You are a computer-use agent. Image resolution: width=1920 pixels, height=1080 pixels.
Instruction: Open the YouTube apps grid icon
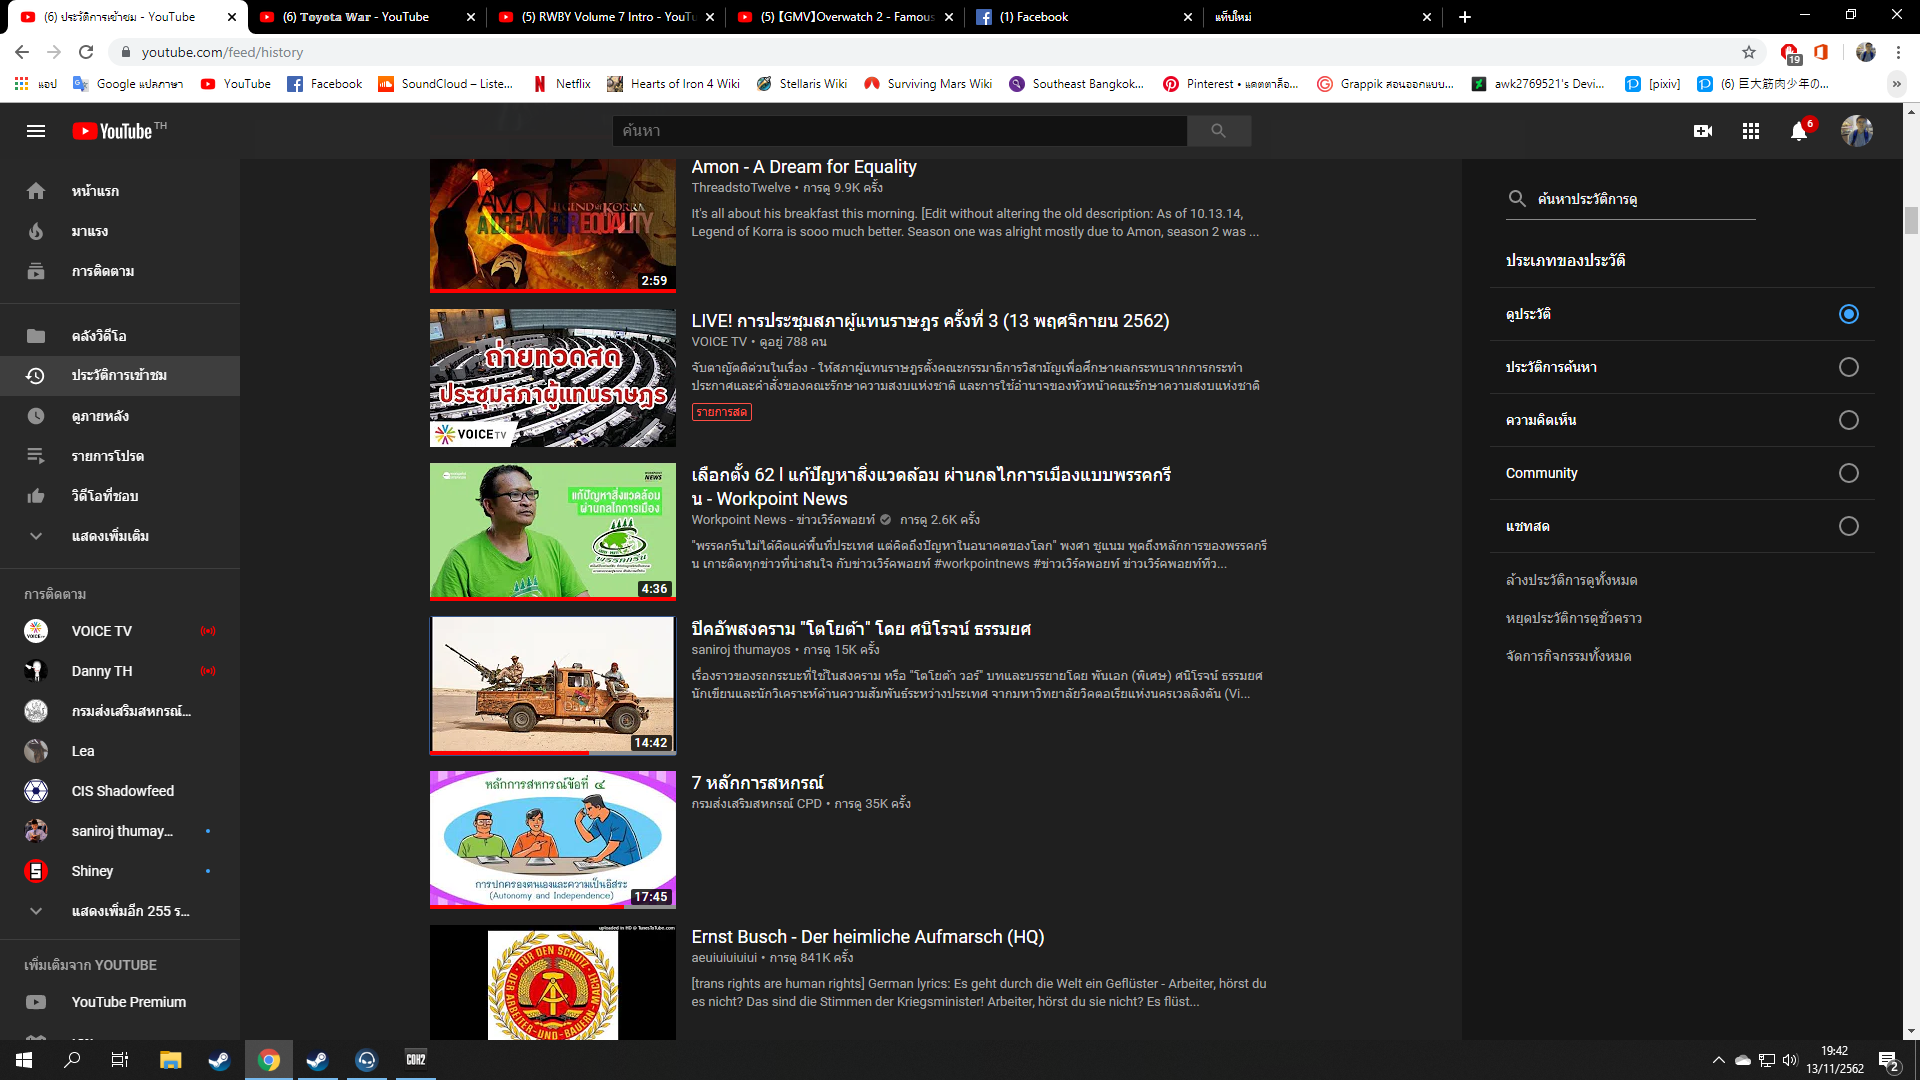pos(1751,131)
